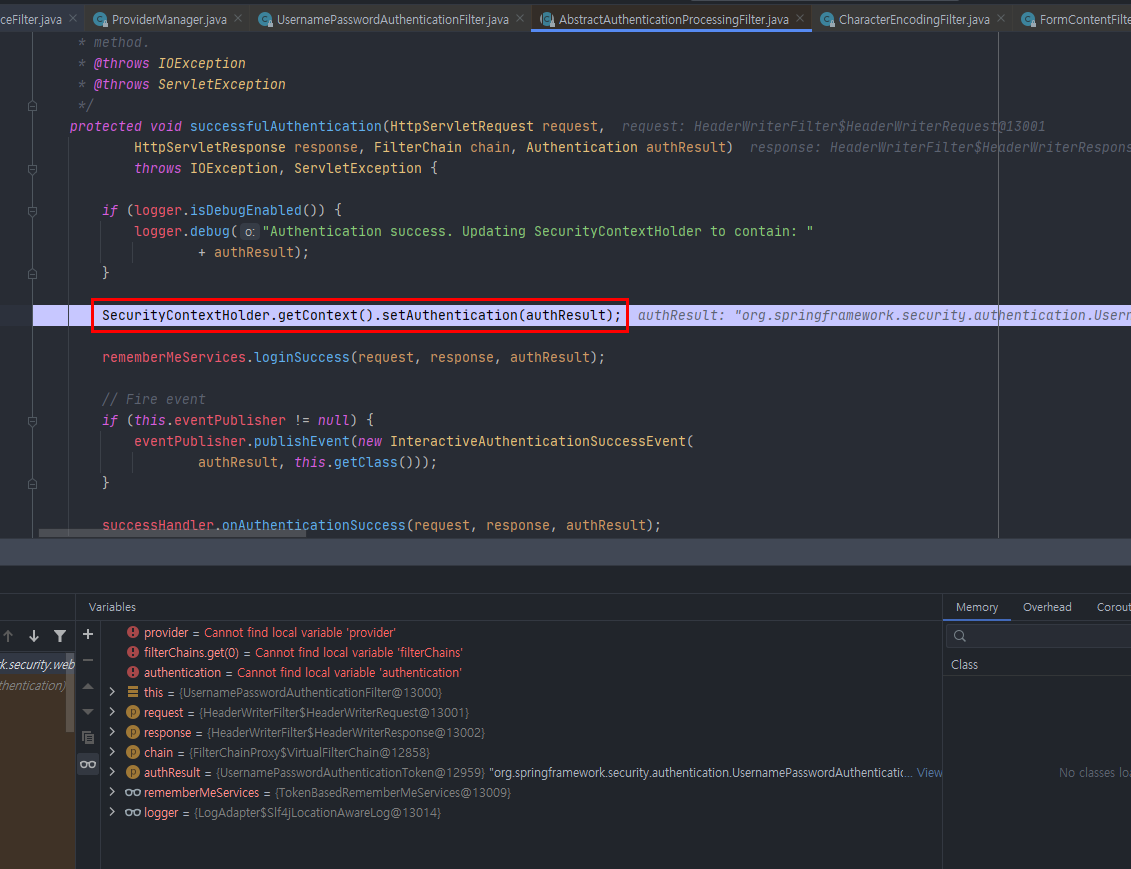Toggle show watches glasses icon
The image size is (1131, 869).
(x=88, y=764)
